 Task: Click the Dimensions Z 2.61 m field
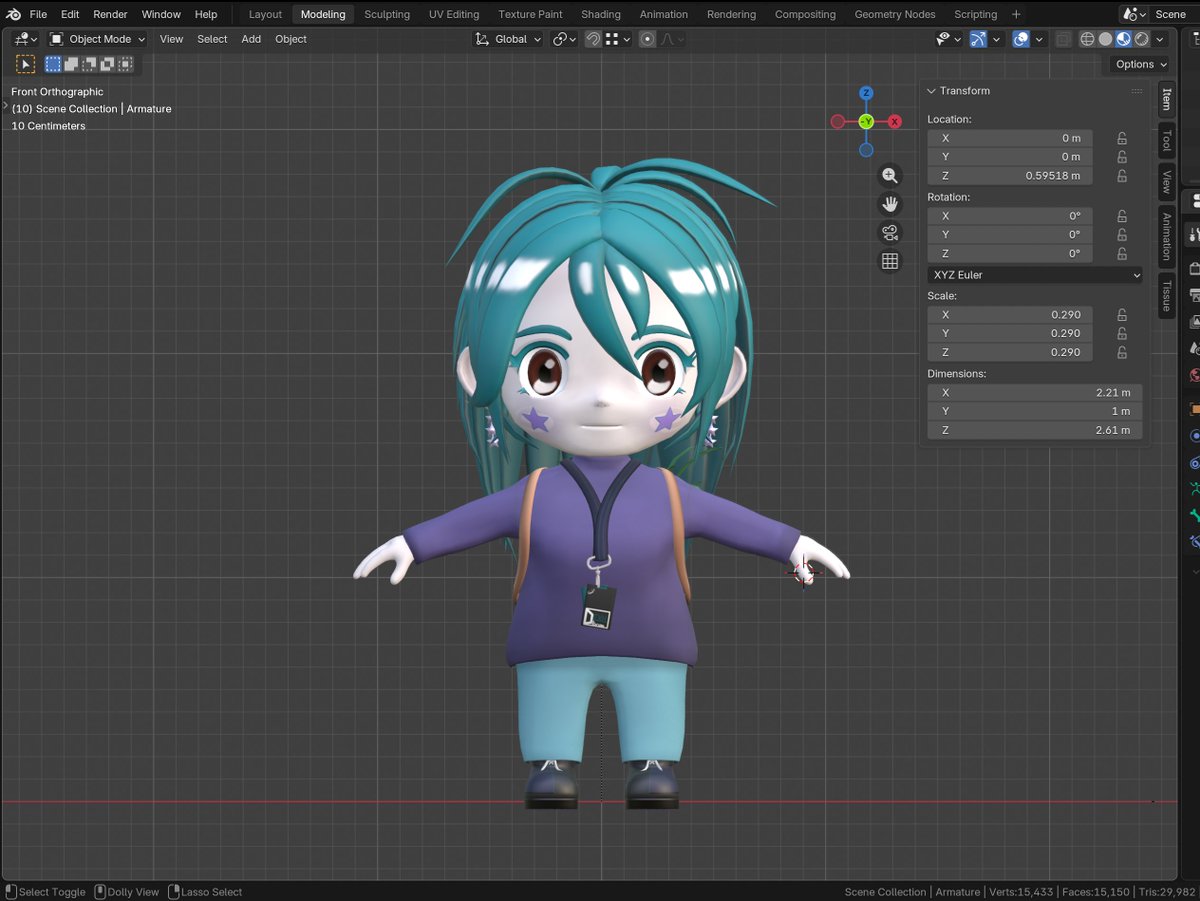click(x=1034, y=430)
